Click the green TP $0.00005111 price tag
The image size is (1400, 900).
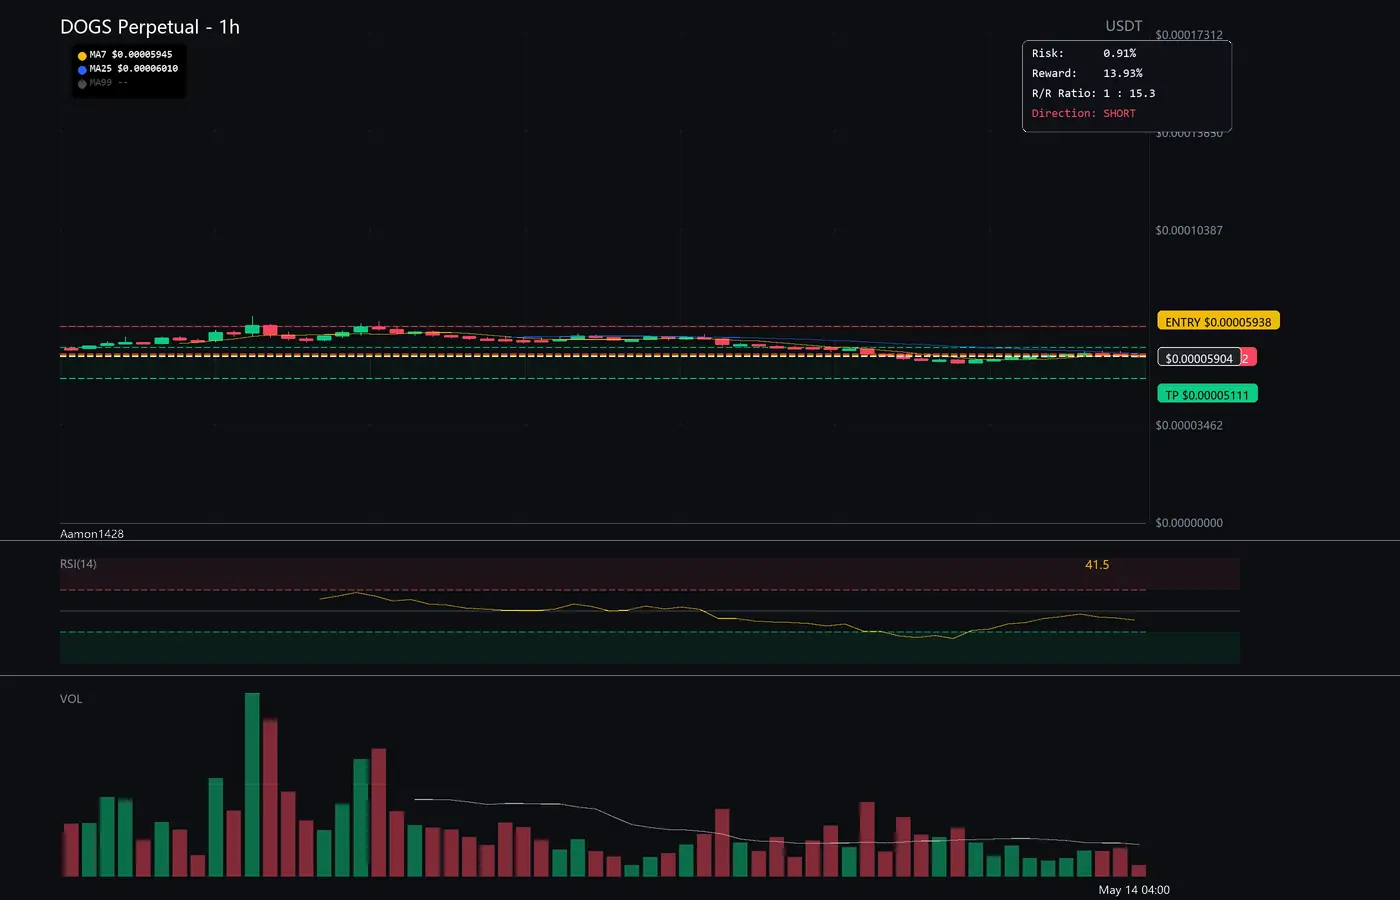[x=1207, y=394]
